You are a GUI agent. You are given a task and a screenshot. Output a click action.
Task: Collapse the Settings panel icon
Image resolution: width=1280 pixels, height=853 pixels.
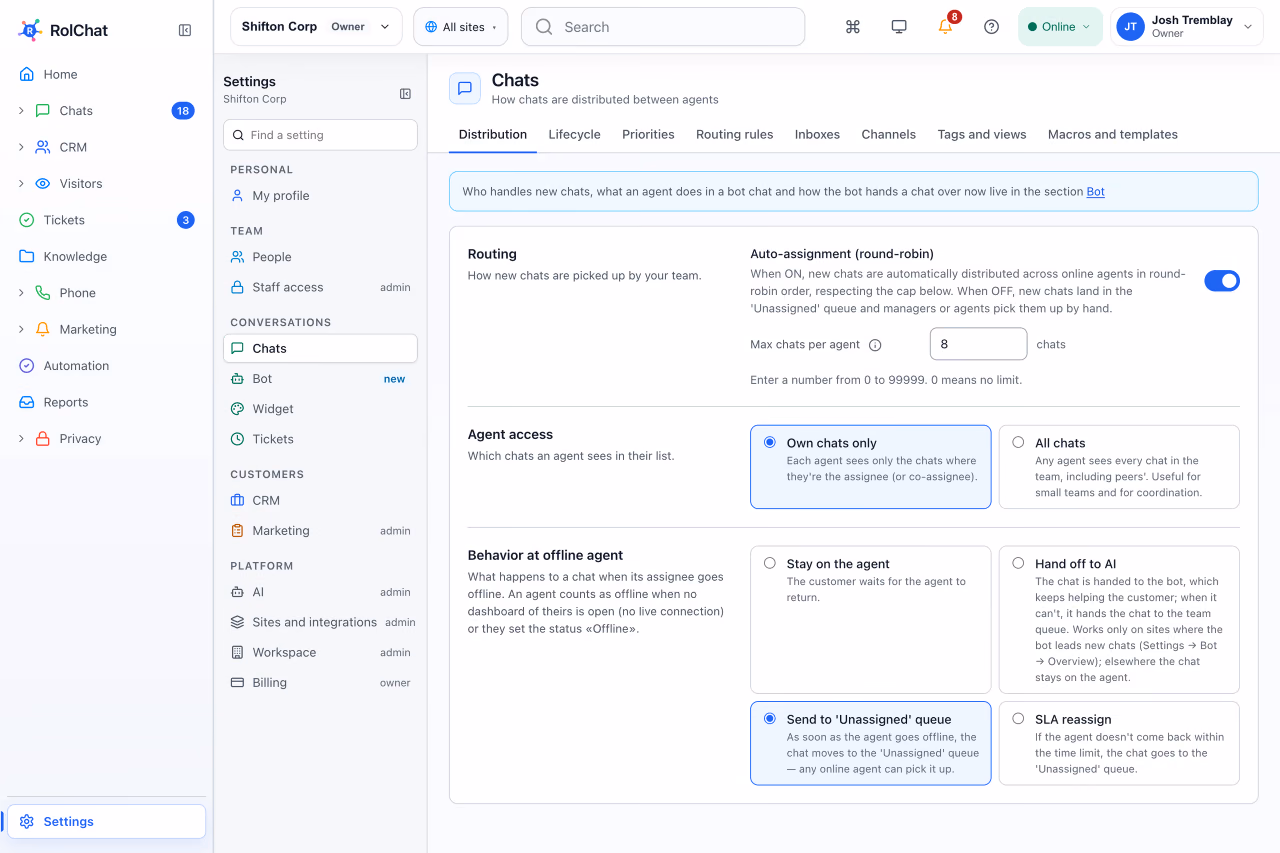(x=405, y=94)
